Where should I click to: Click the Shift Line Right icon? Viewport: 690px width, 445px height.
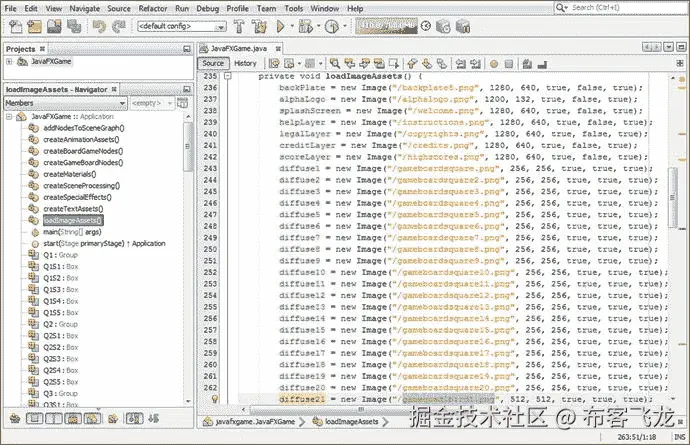pyautogui.click(x=475, y=64)
